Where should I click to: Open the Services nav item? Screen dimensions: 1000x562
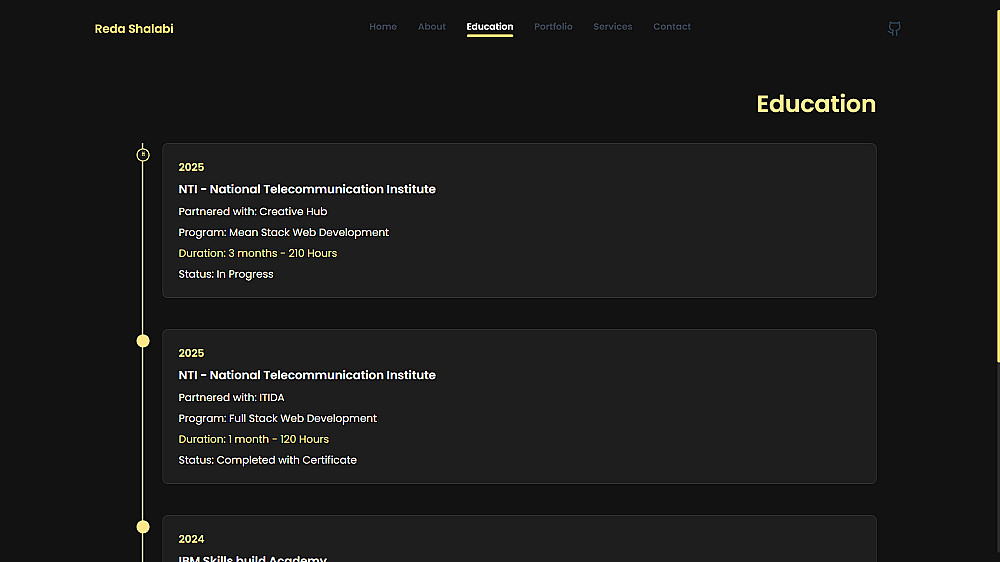(613, 27)
